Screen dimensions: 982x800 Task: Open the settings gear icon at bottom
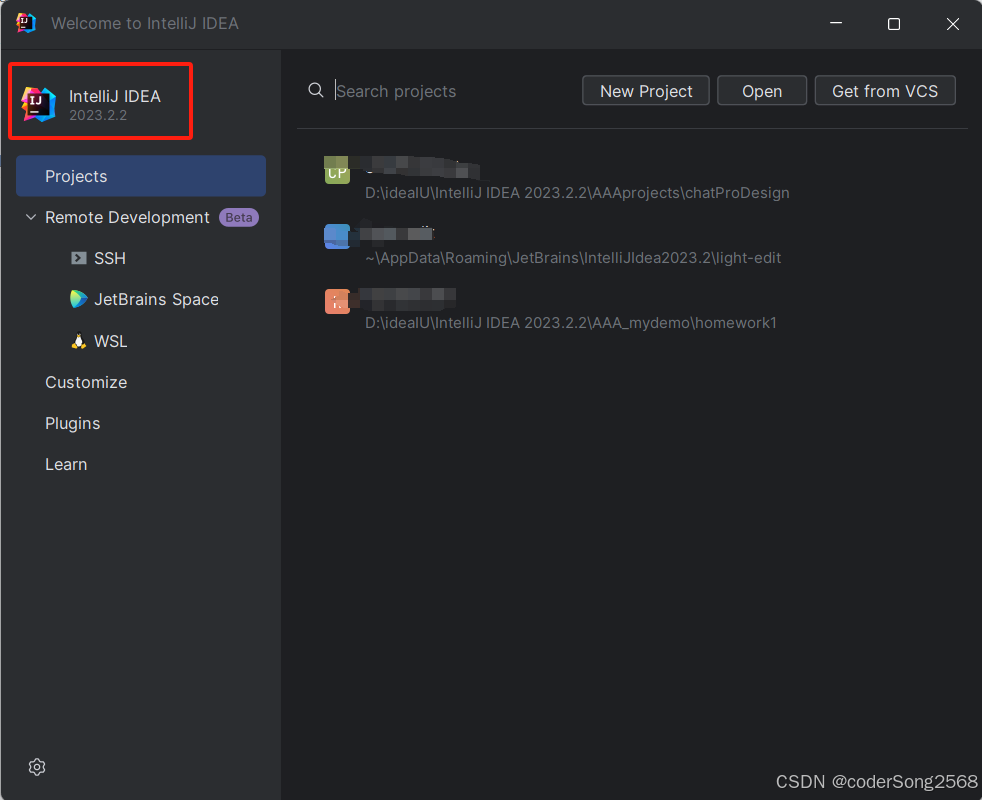[x=37, y=767]
